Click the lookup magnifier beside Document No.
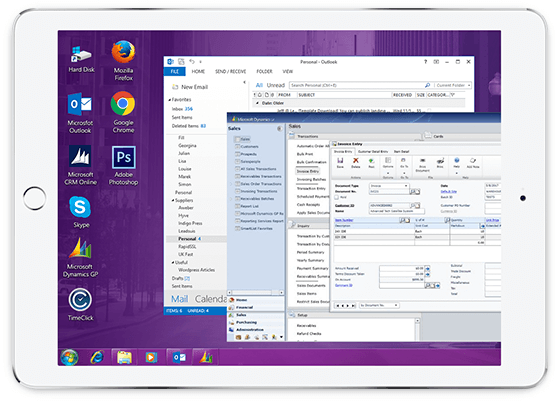 [413, 192]
